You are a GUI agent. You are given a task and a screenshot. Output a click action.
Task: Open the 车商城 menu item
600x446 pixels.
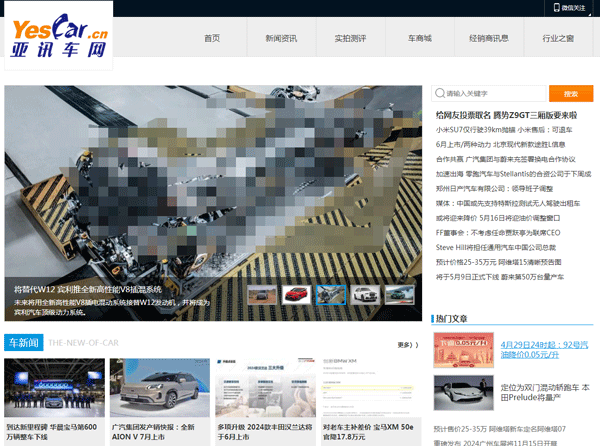(x=420, y=38)
